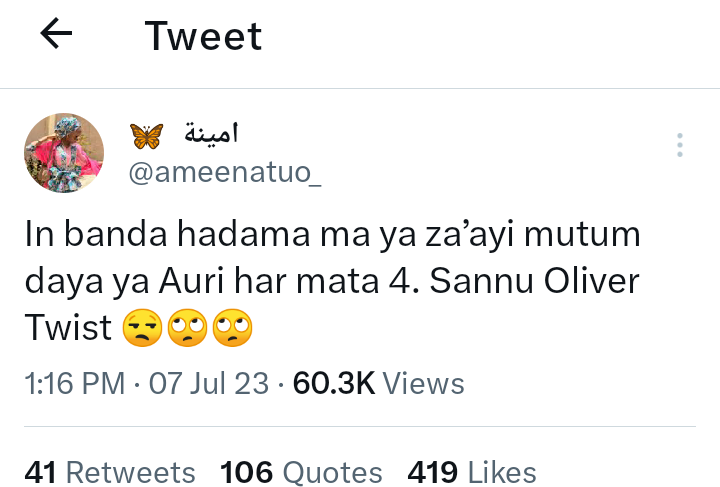
Task: Open the 106 Quotes list
Action: (x=301, y=472)
